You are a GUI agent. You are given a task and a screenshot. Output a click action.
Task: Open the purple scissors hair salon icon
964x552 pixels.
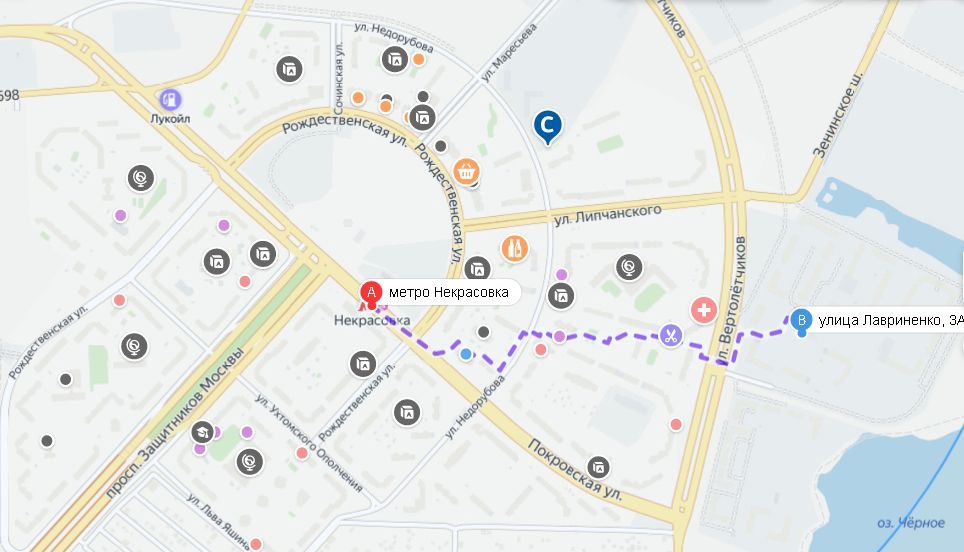(671, 336)
